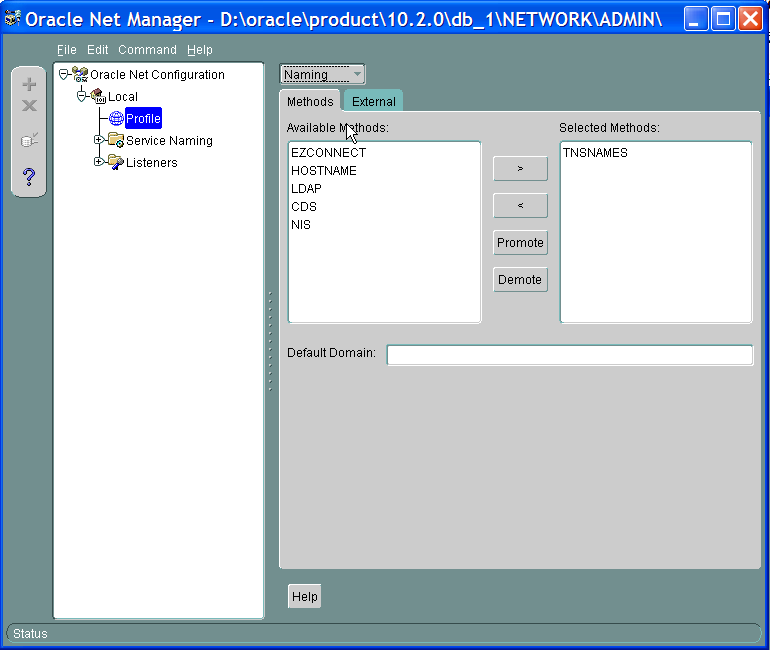Expand the Service Naming node
This screenshot has width=770, height=650.
coord(98,140)
